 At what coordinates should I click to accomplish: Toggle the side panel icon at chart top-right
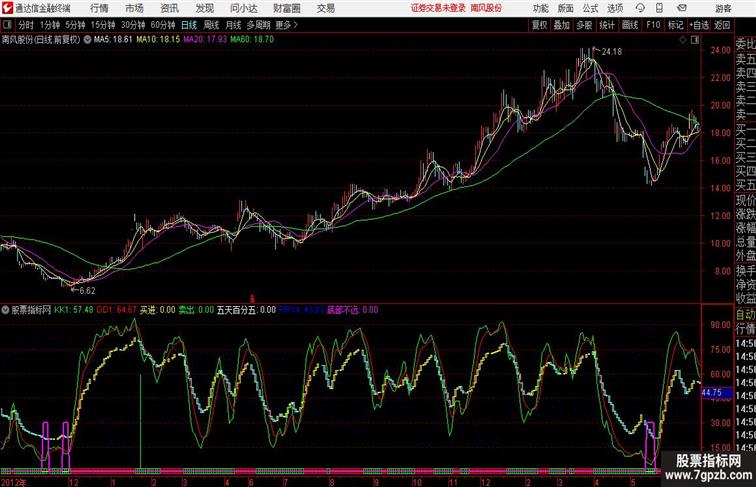point(695,40)
